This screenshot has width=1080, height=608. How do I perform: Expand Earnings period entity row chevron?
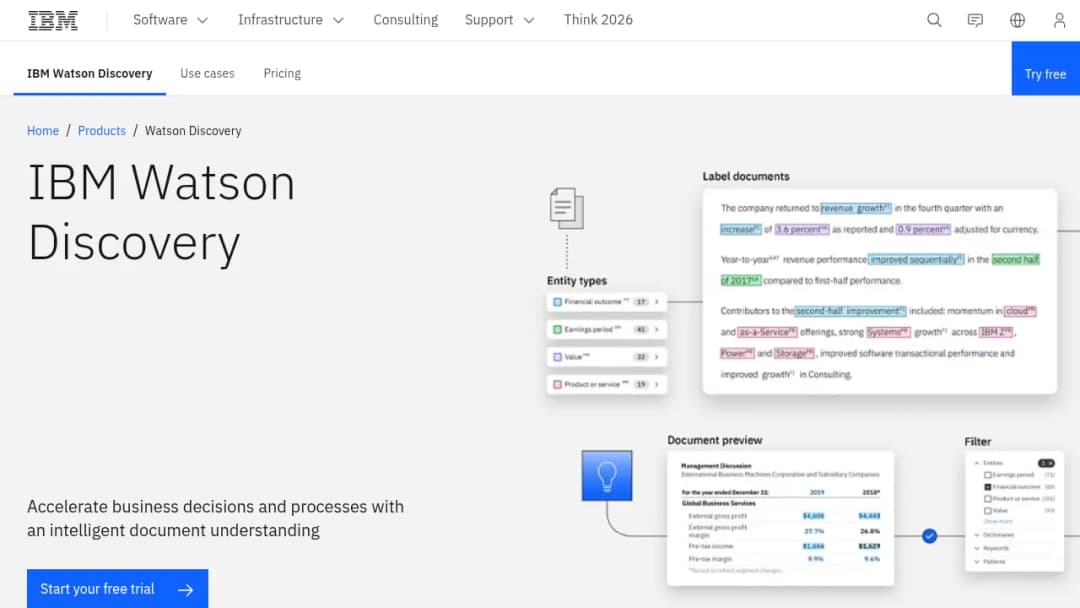point(656,329)
